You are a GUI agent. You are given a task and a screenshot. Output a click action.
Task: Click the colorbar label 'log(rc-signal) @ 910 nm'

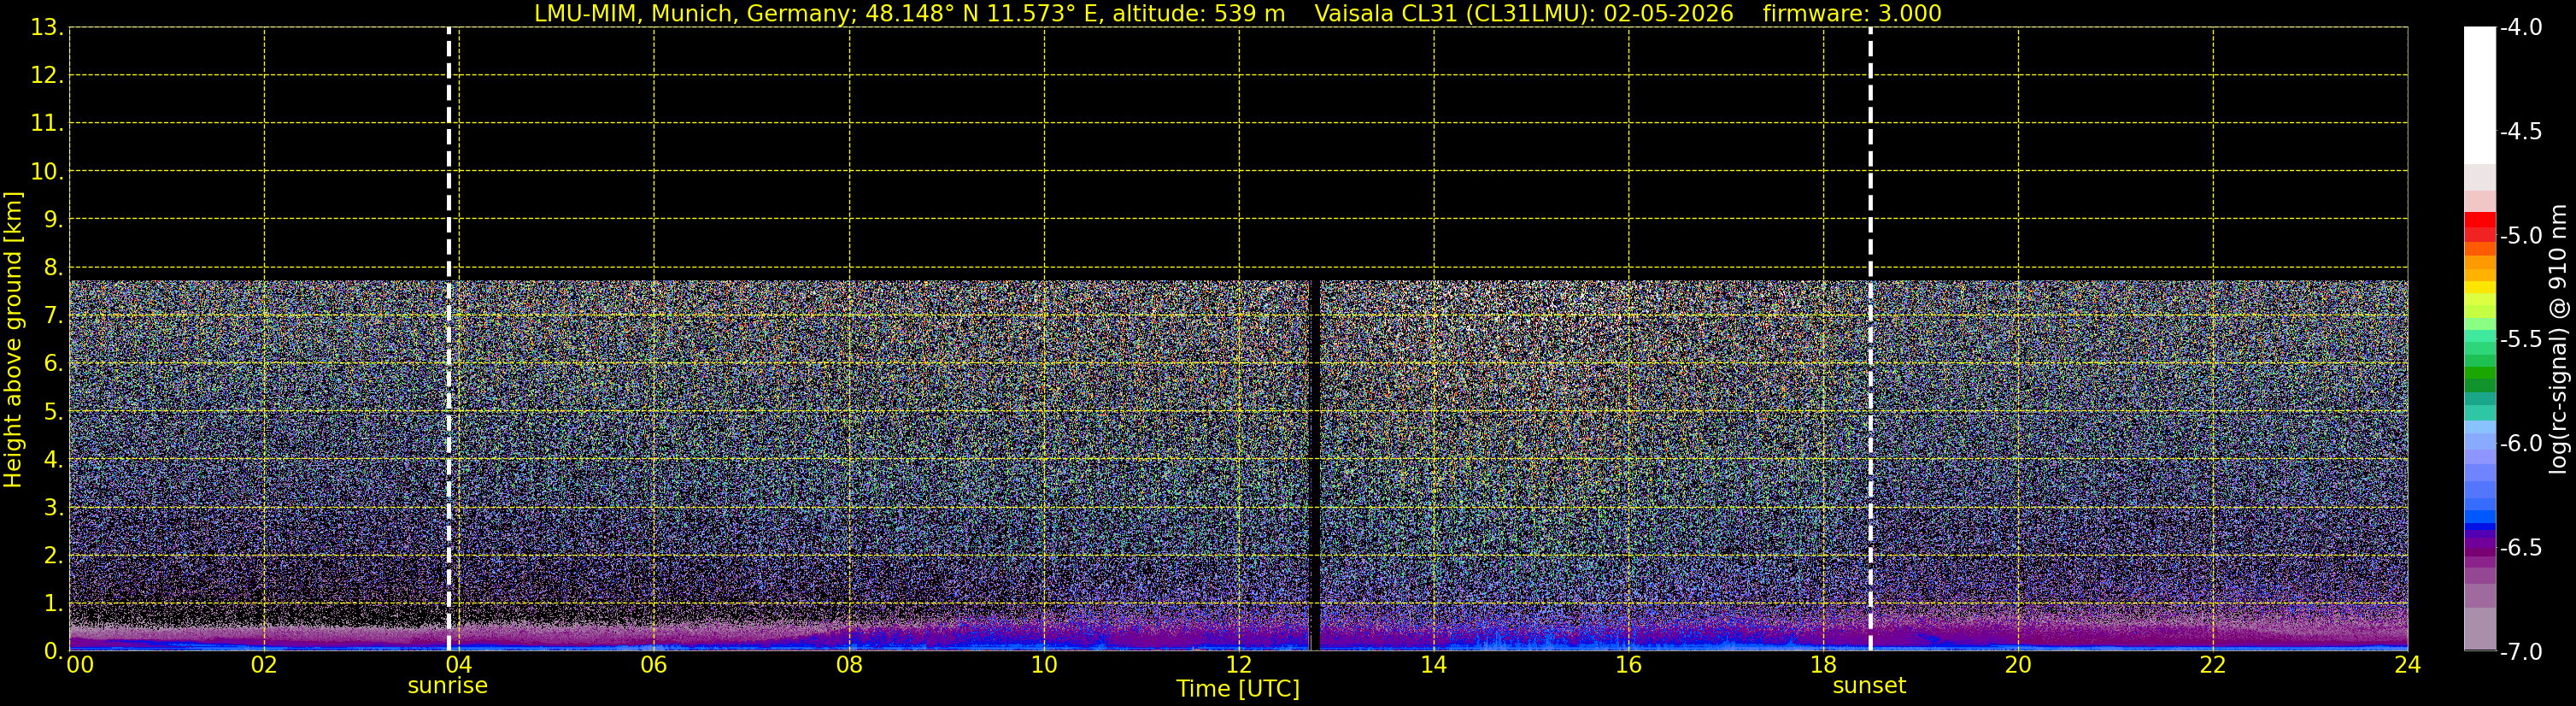(2560, 339)
